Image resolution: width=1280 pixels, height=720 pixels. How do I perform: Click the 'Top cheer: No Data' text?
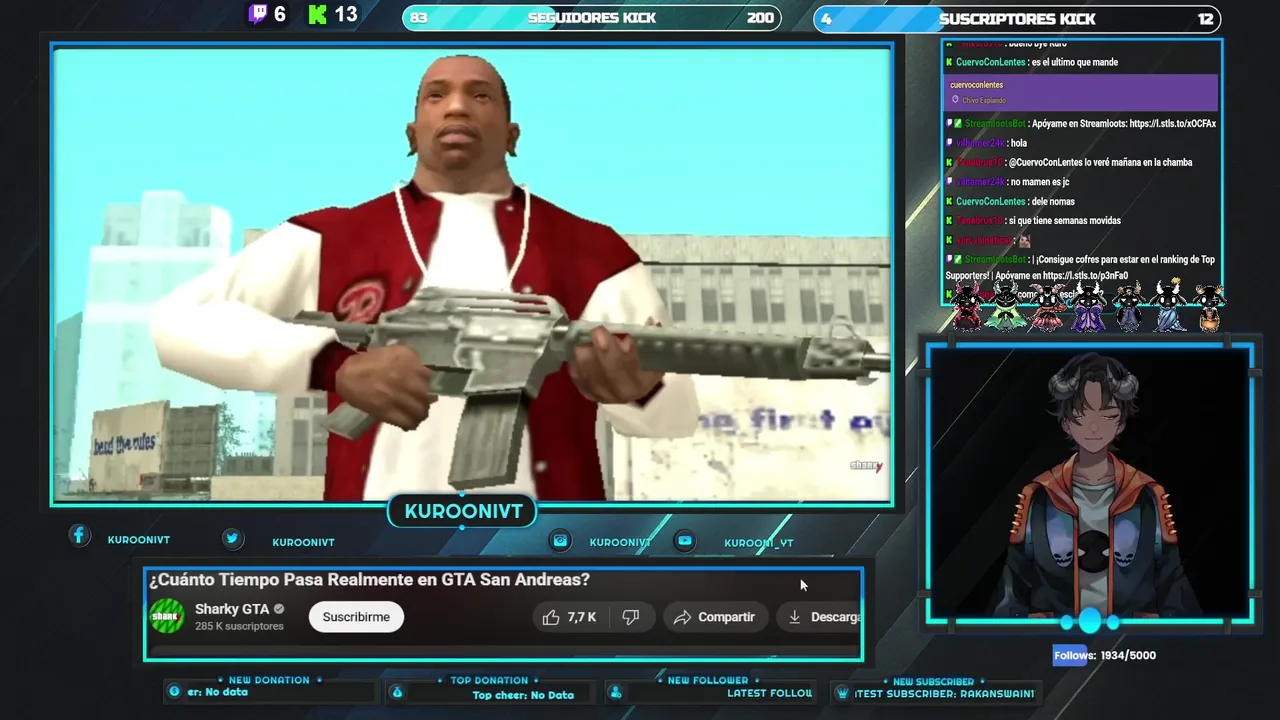523,695
